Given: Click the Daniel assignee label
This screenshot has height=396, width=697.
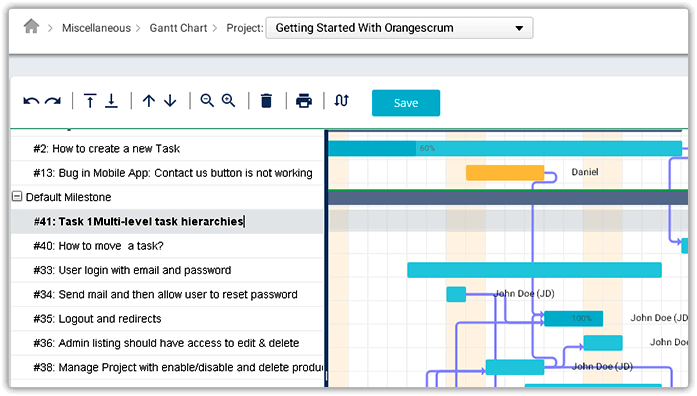Looking at the screenshot, I should (585, 172).
